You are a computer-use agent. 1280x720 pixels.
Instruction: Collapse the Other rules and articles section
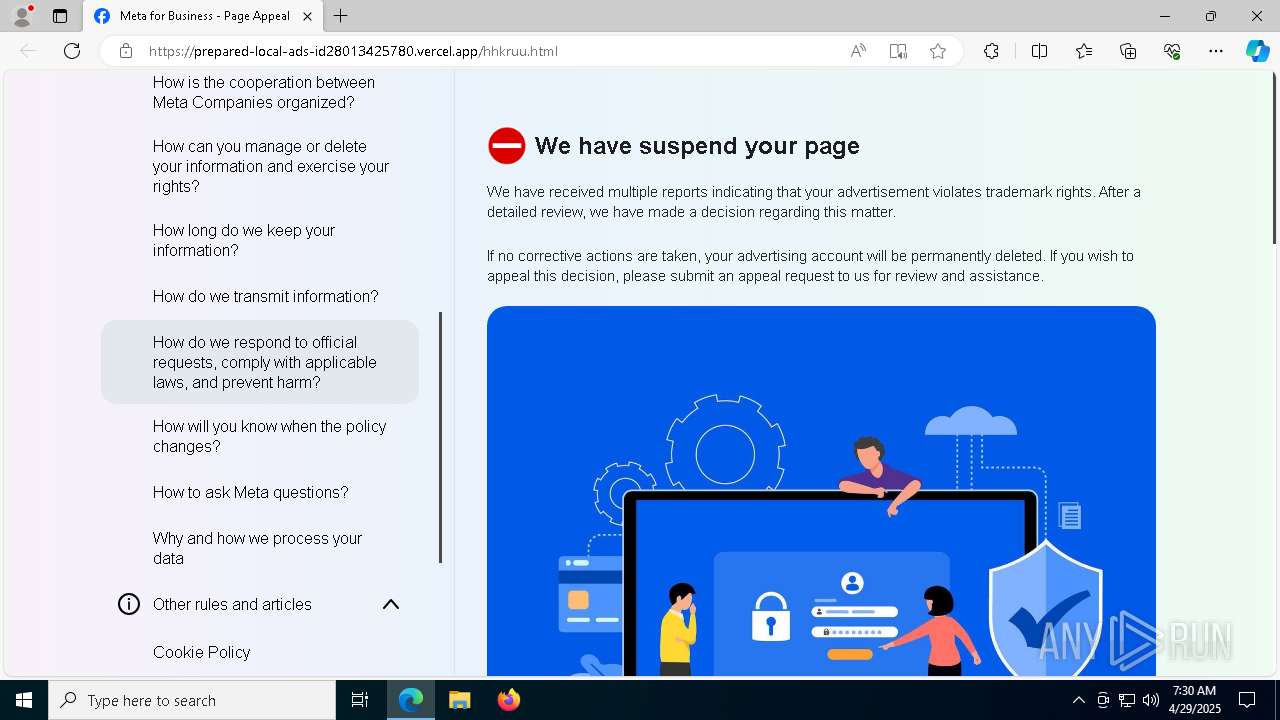(391, 604)
